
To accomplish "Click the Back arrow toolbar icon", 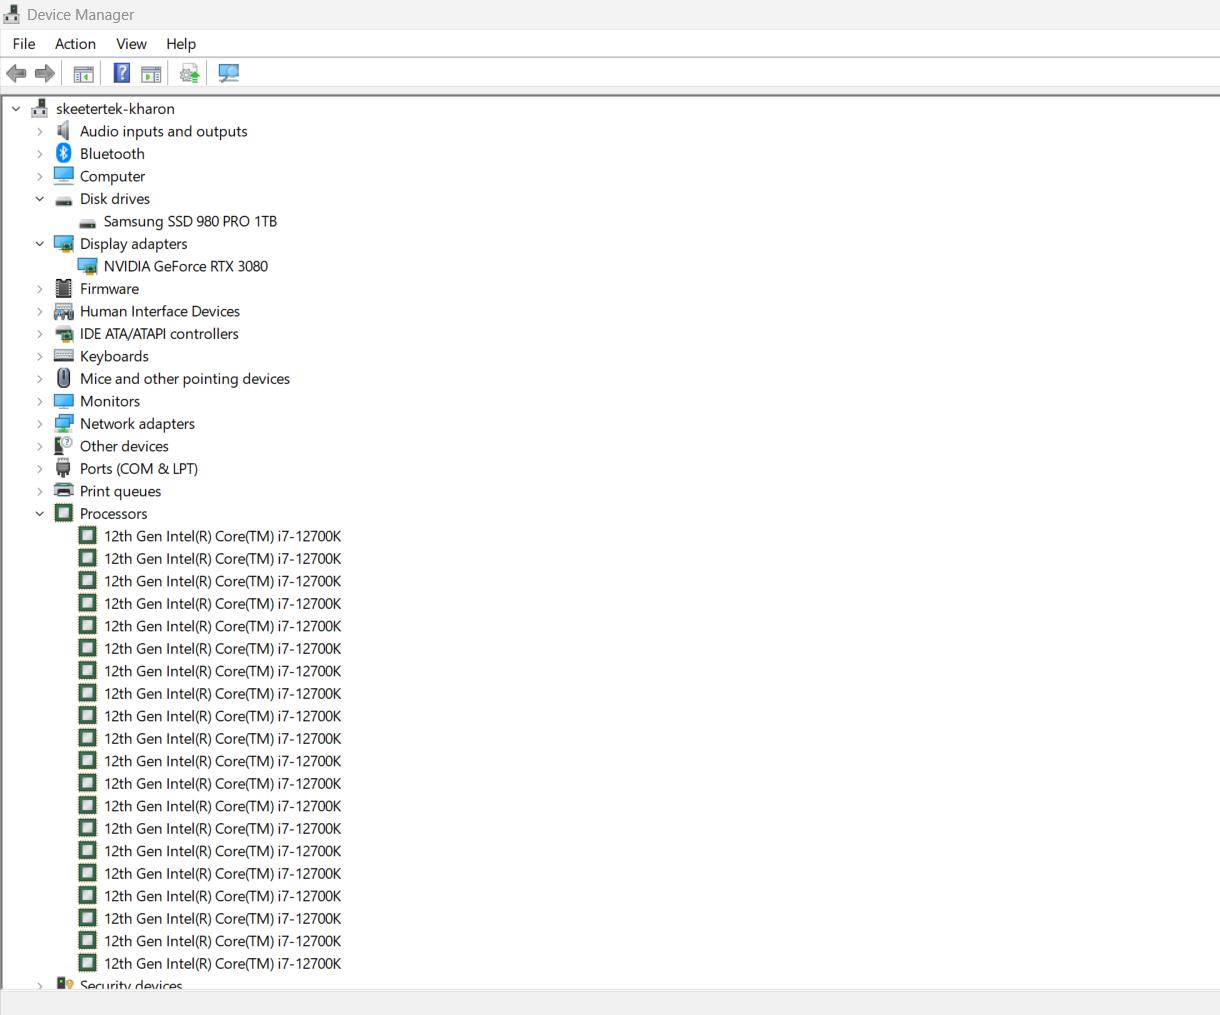I will [16, 73].
